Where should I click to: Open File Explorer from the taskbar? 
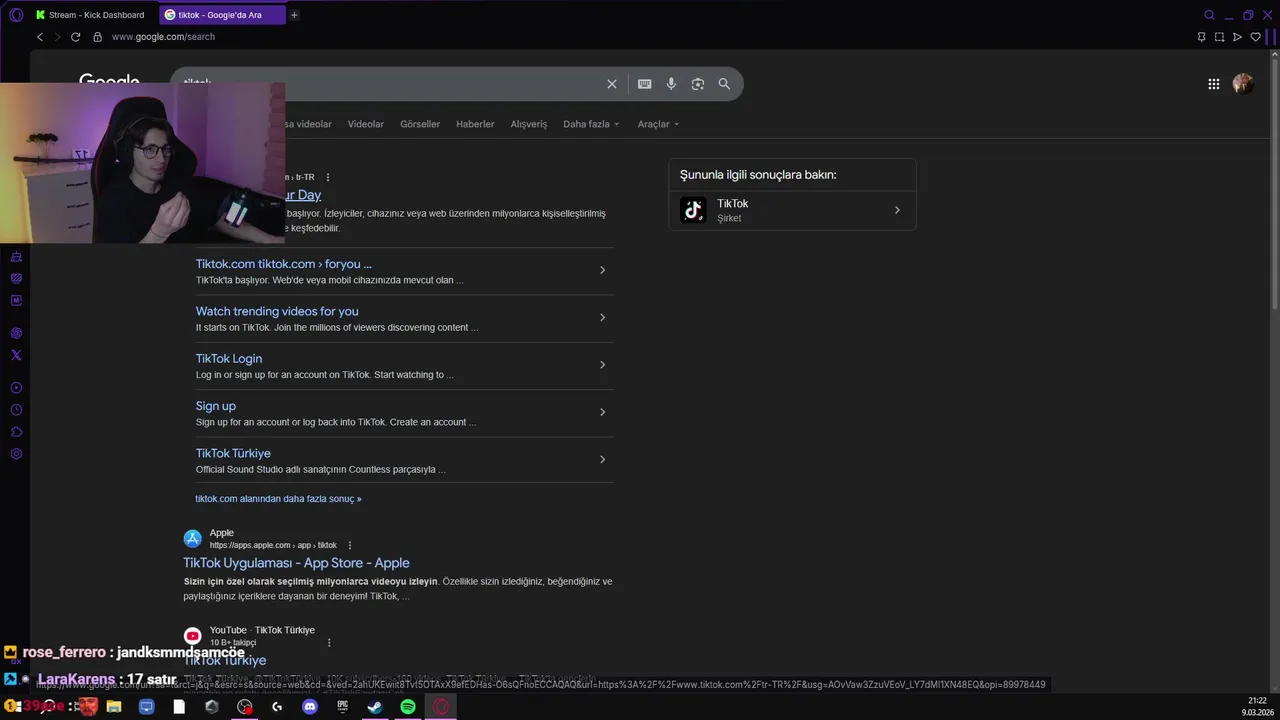click(x=114, y=707)
